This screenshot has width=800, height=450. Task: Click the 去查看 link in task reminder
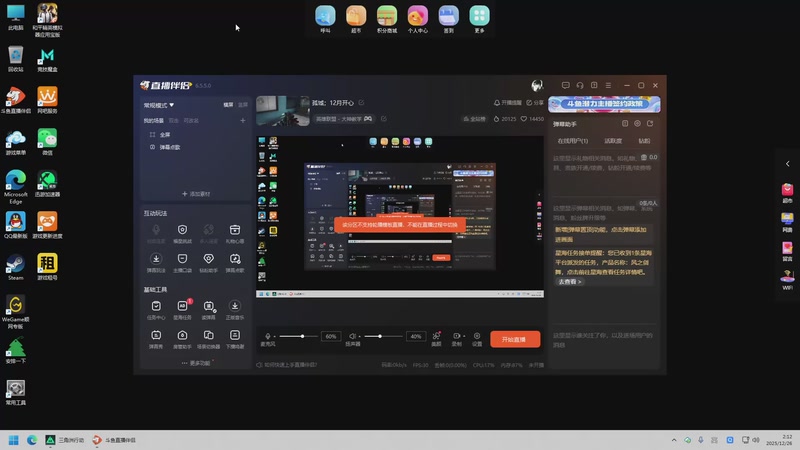pyautogui.click(x=569, y=282)
